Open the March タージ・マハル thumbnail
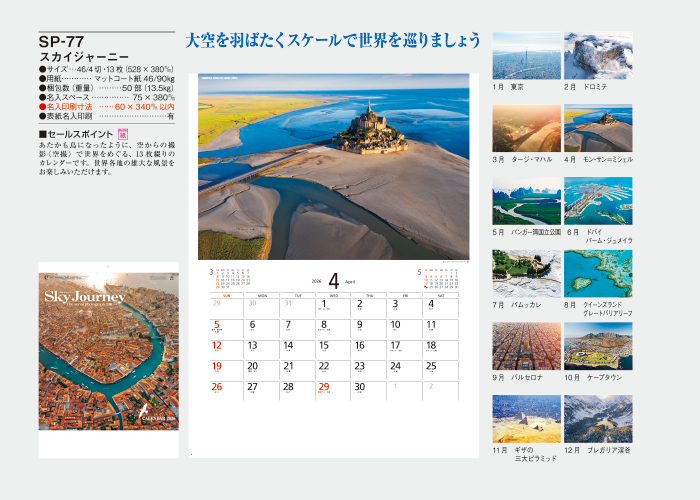 [x=526, y=128]
